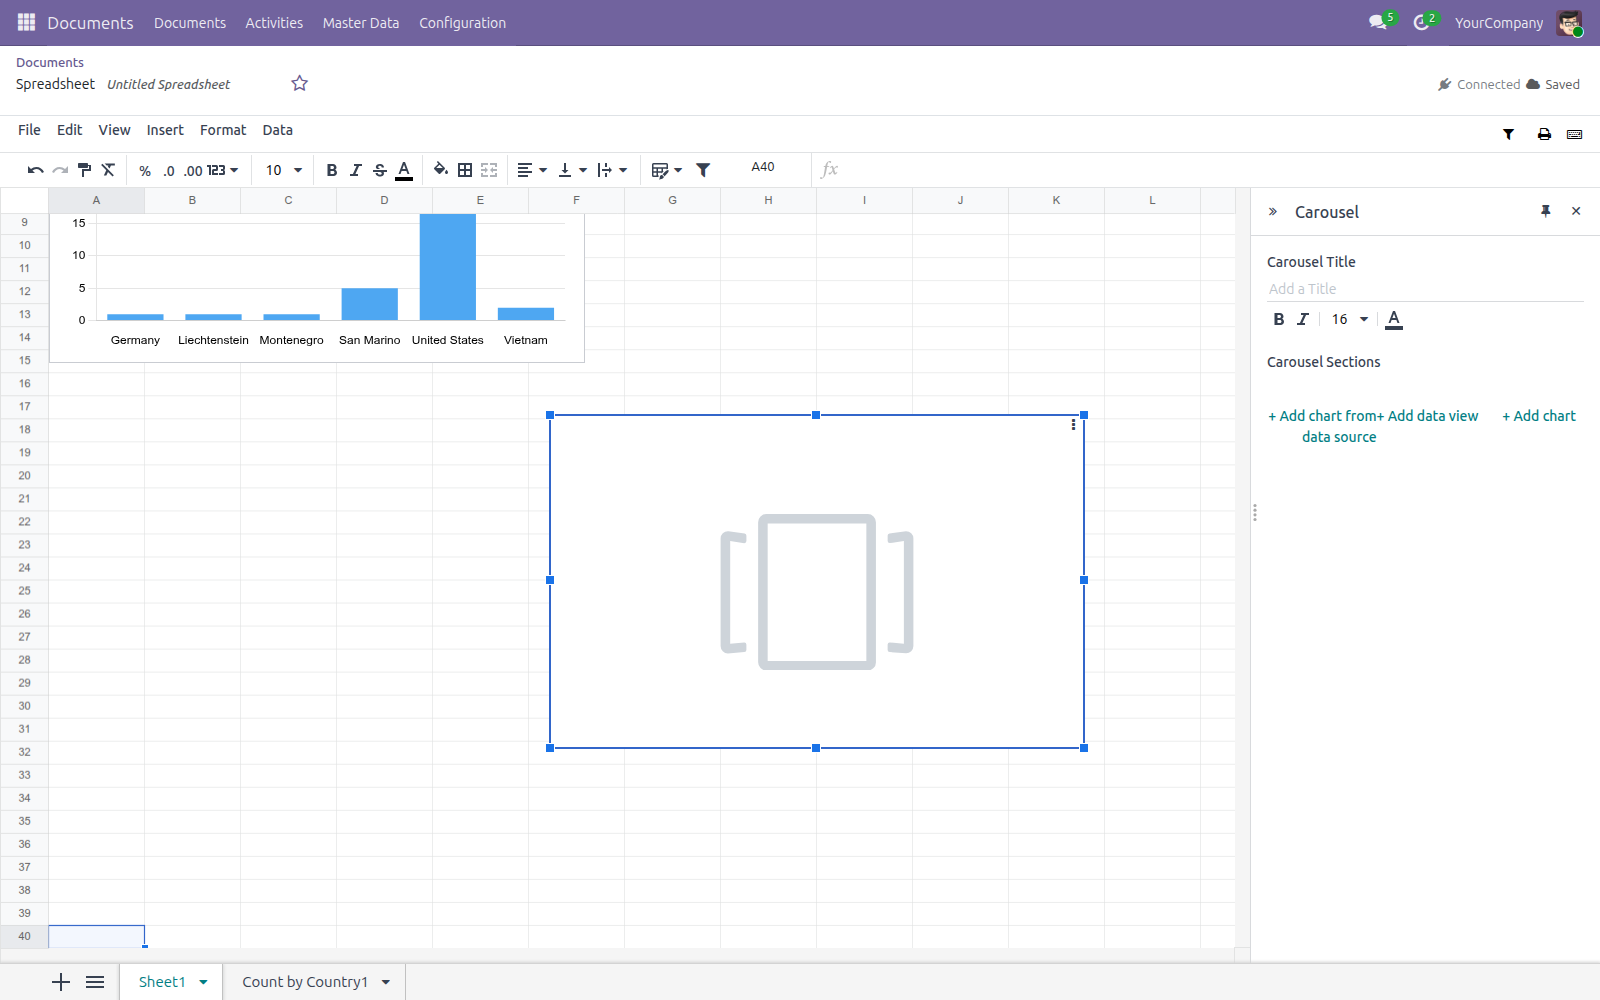This screenshot has height=1000, width=1600.
Task: Switch to Count by Country1 sheet tab
Action: 305,982
